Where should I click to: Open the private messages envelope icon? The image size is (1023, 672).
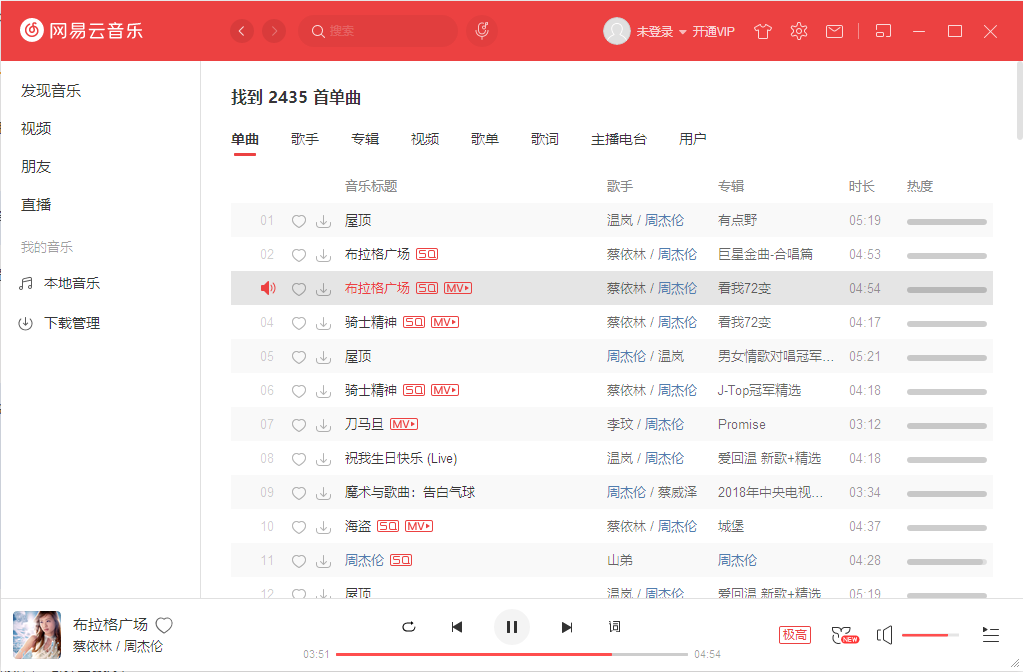tap(834, 31)
